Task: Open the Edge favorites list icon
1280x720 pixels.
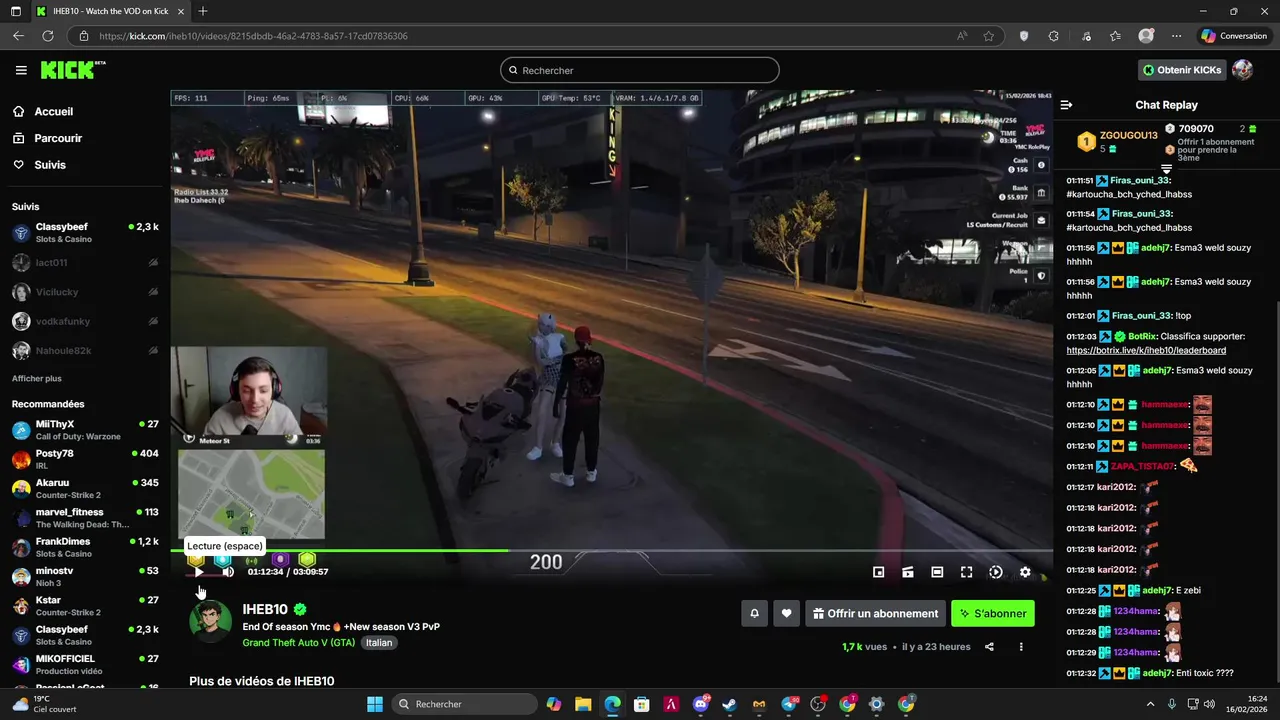Action: click(x=1115, y=36)
